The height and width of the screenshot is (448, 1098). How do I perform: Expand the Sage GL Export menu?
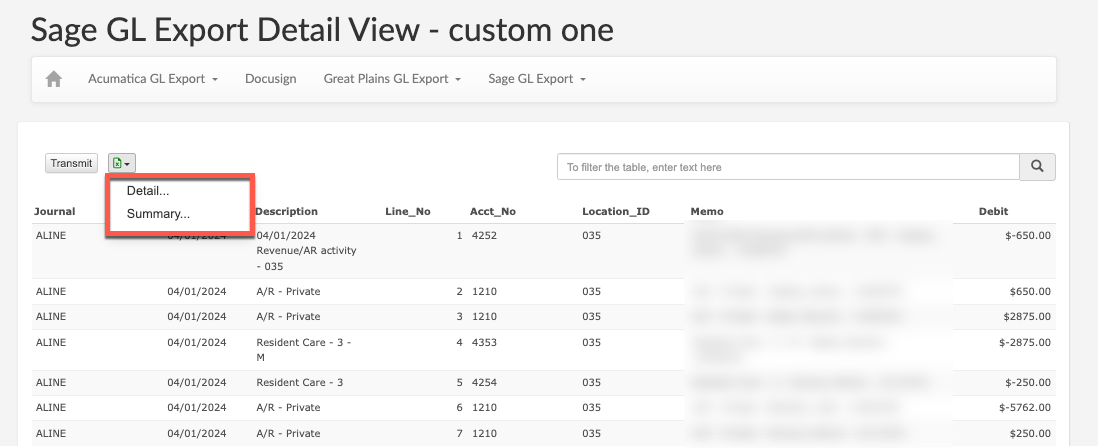coord(537,79)
